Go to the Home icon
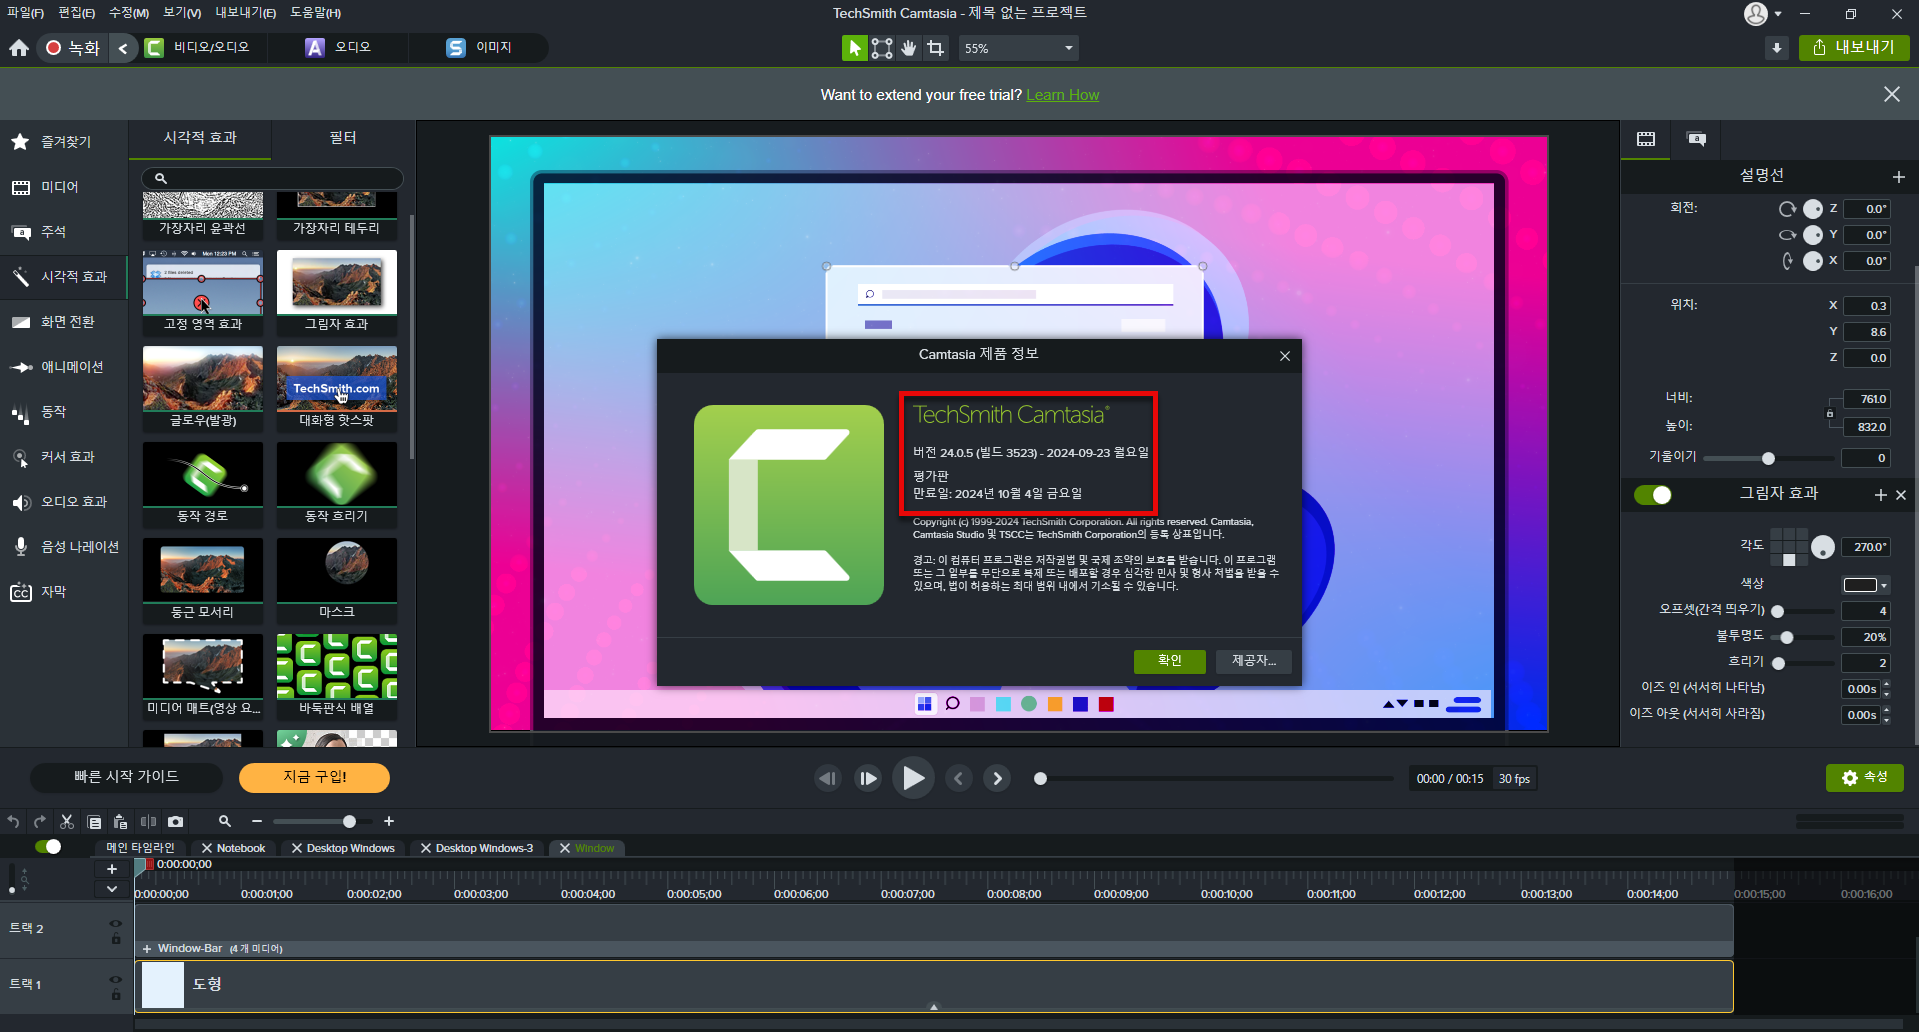Screen dimensions: 1919x1032 [x=19, y=48]
